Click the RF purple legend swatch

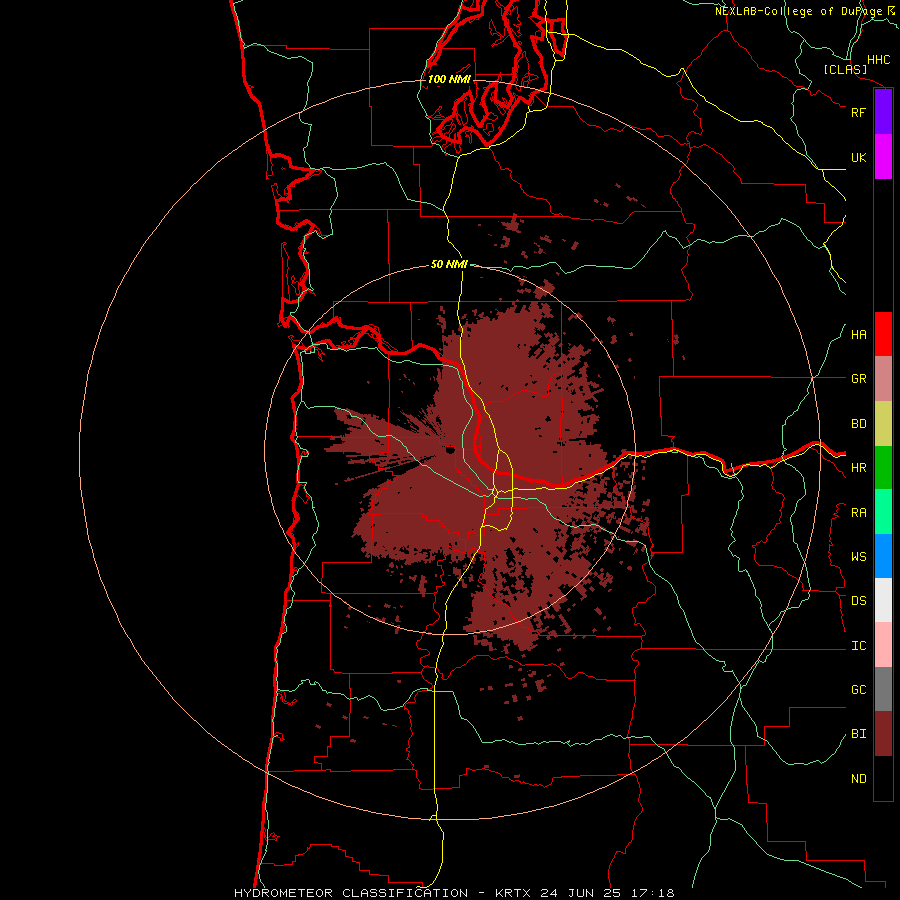click(883, 112)
